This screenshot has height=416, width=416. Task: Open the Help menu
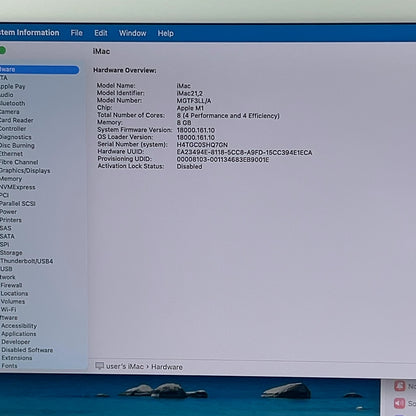coord(166,33)
